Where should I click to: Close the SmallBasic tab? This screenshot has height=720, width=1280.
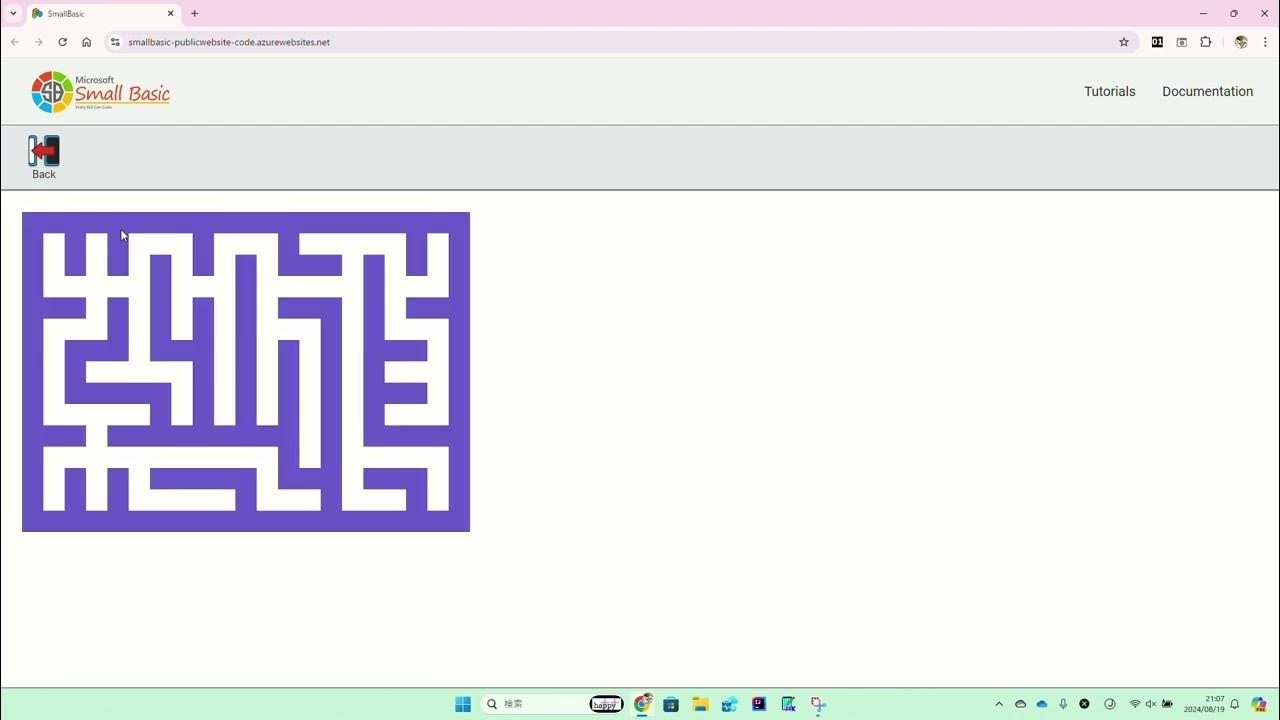(x=170, y=13)
